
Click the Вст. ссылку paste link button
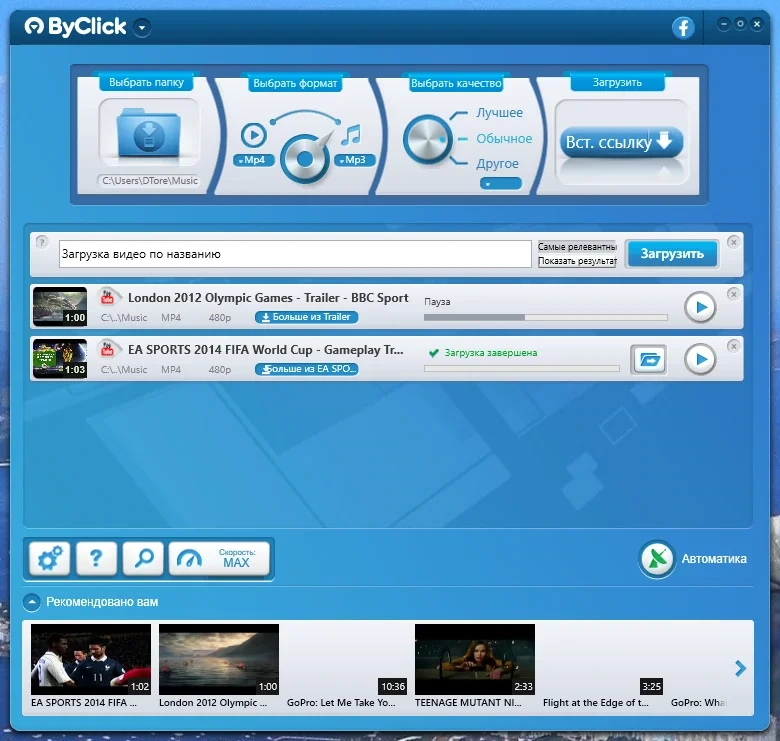[621, 142]
